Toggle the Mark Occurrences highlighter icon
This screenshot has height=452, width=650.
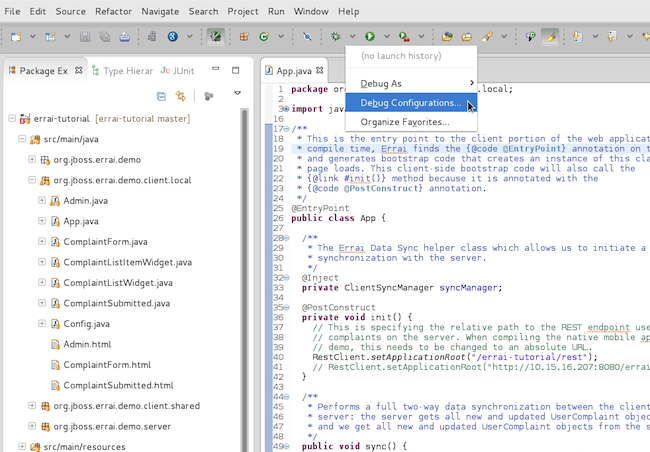[x=550, y=36]
